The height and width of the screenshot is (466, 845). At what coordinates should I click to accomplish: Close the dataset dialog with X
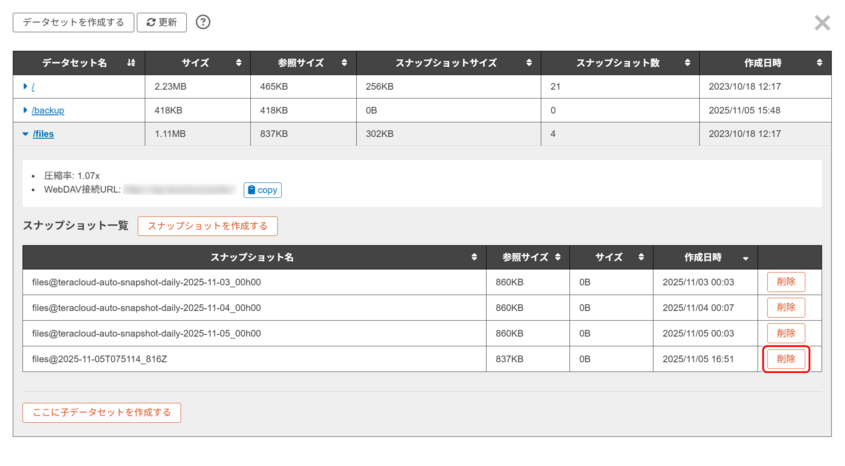[822, 23]
